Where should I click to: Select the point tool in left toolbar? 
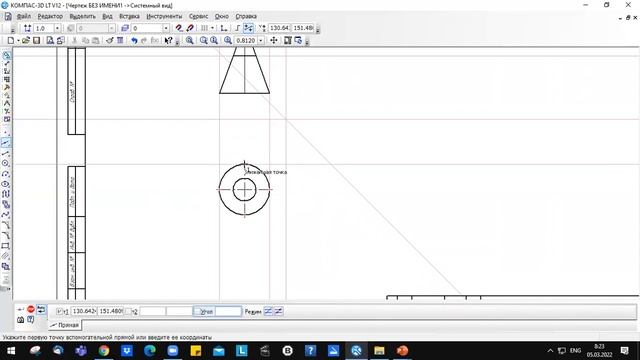pyautogui.click(x=6, y=133)
